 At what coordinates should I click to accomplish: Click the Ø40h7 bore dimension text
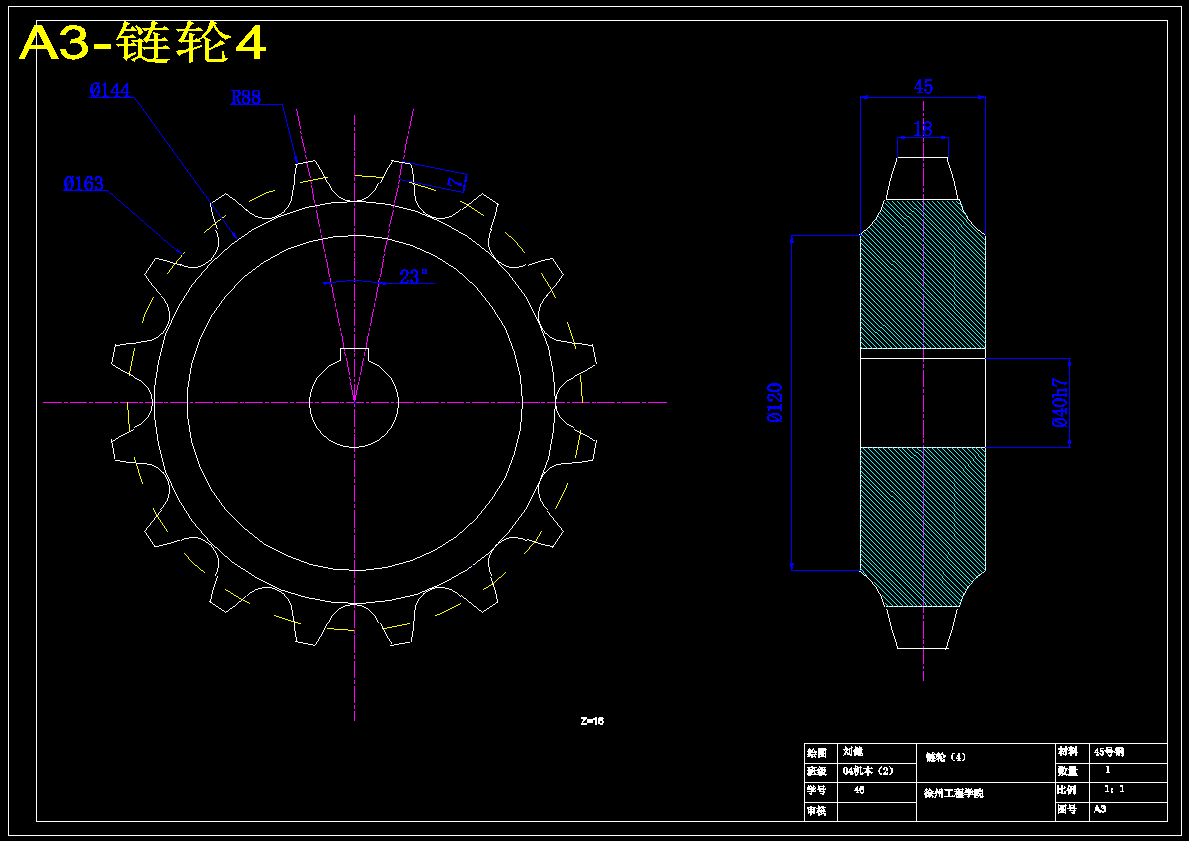(1060, 403)
